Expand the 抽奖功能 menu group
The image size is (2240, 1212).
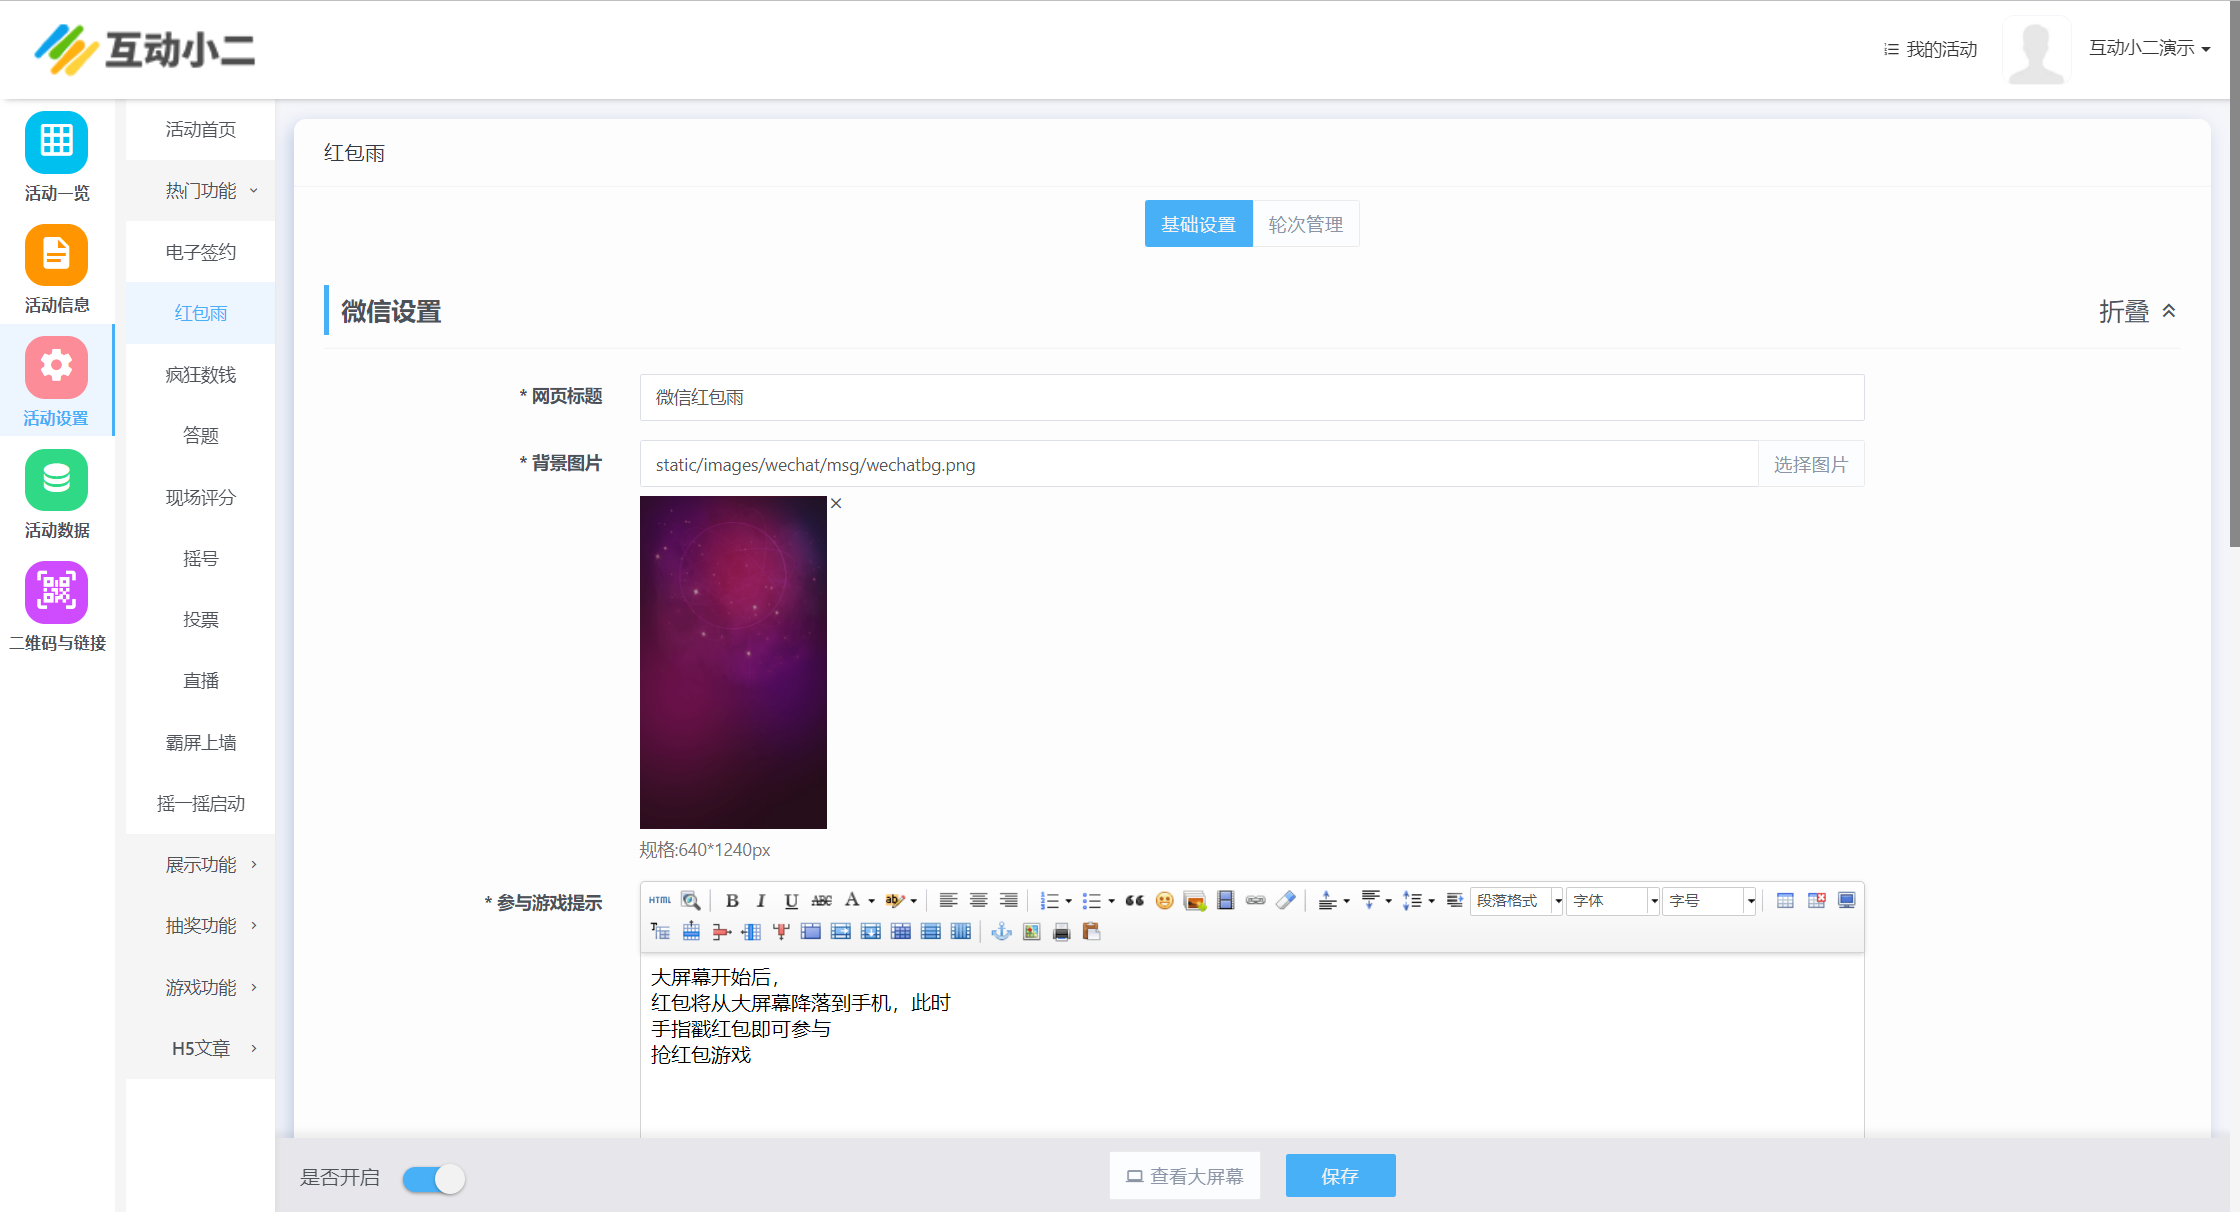coord(201,925)
